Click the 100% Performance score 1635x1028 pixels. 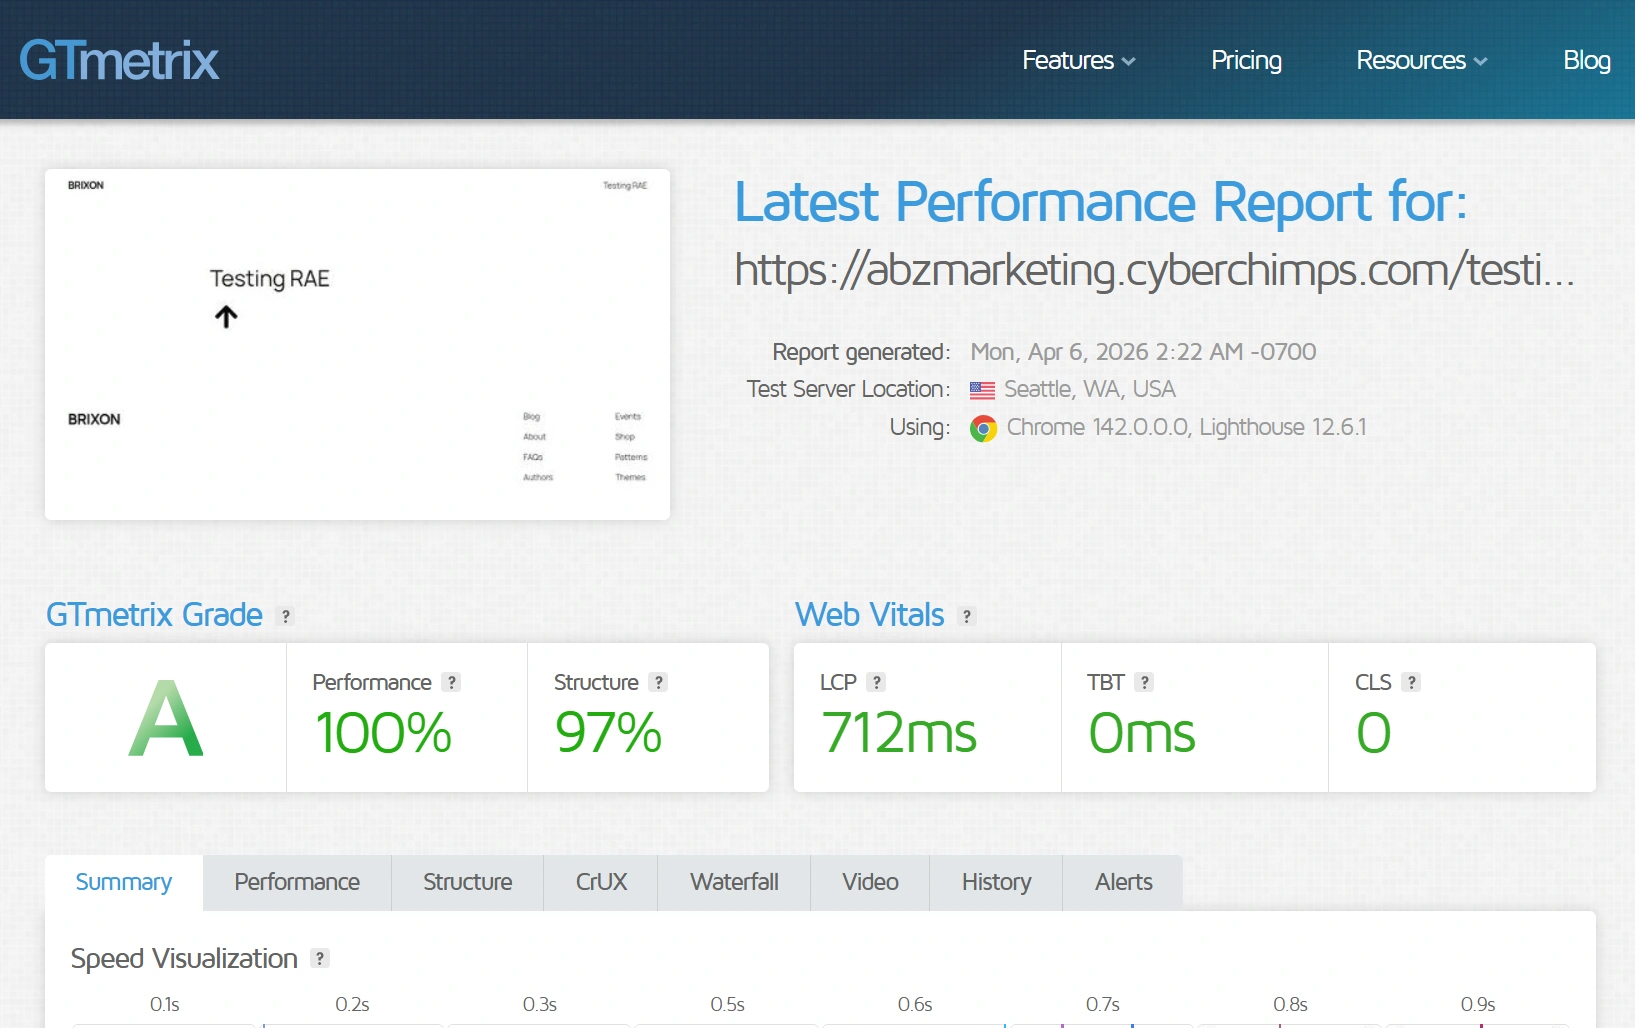pyautogui.click(x=384, y=732)
